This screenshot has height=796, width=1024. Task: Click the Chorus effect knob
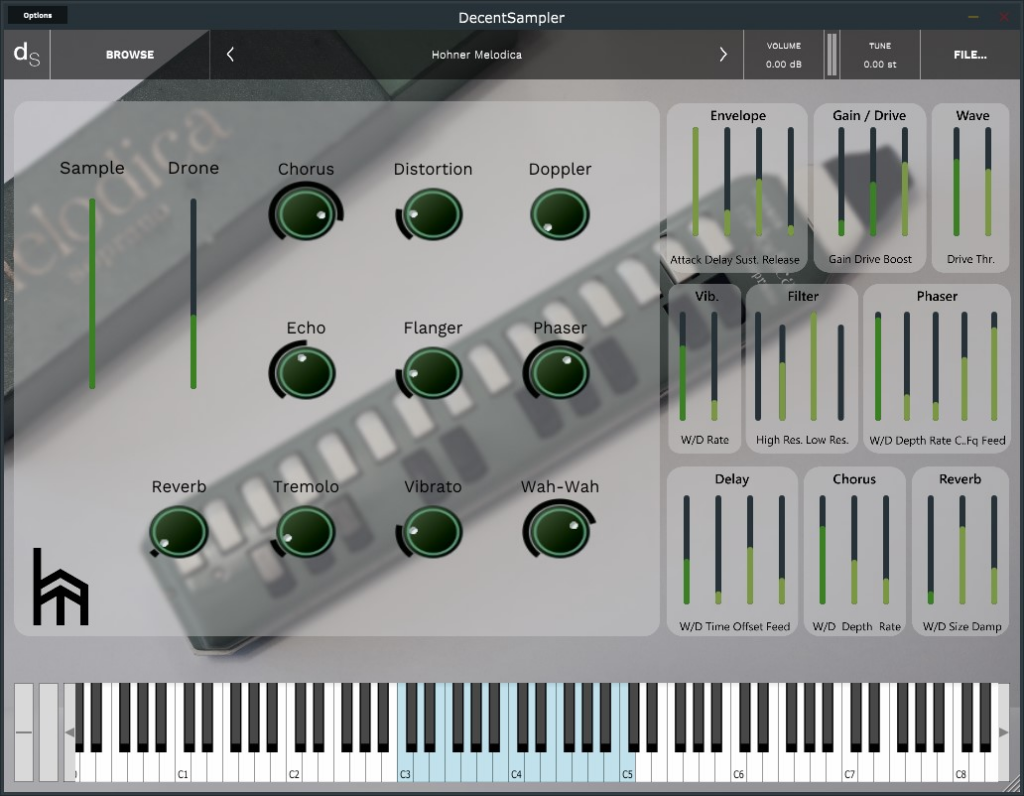(306, 214)
